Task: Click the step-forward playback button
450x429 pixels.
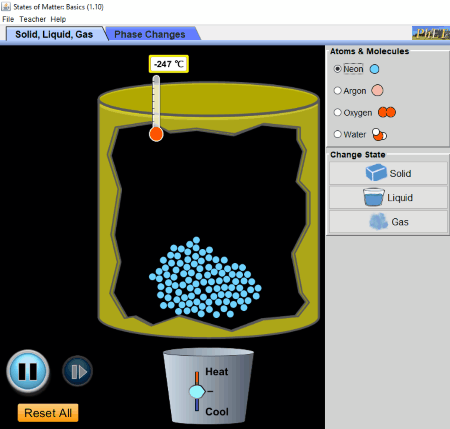Action: tap(77, 371)
